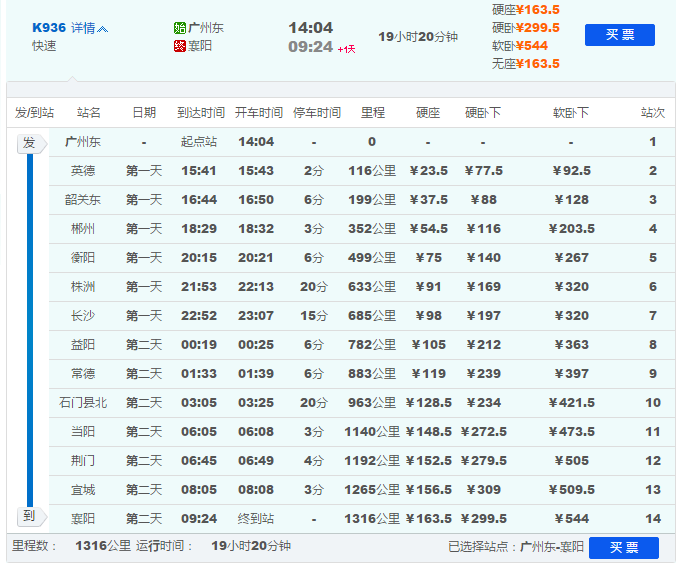Click the 19小时20分钟 duration in the header
This screenshot has height=564, width=698.
(418, 37)
